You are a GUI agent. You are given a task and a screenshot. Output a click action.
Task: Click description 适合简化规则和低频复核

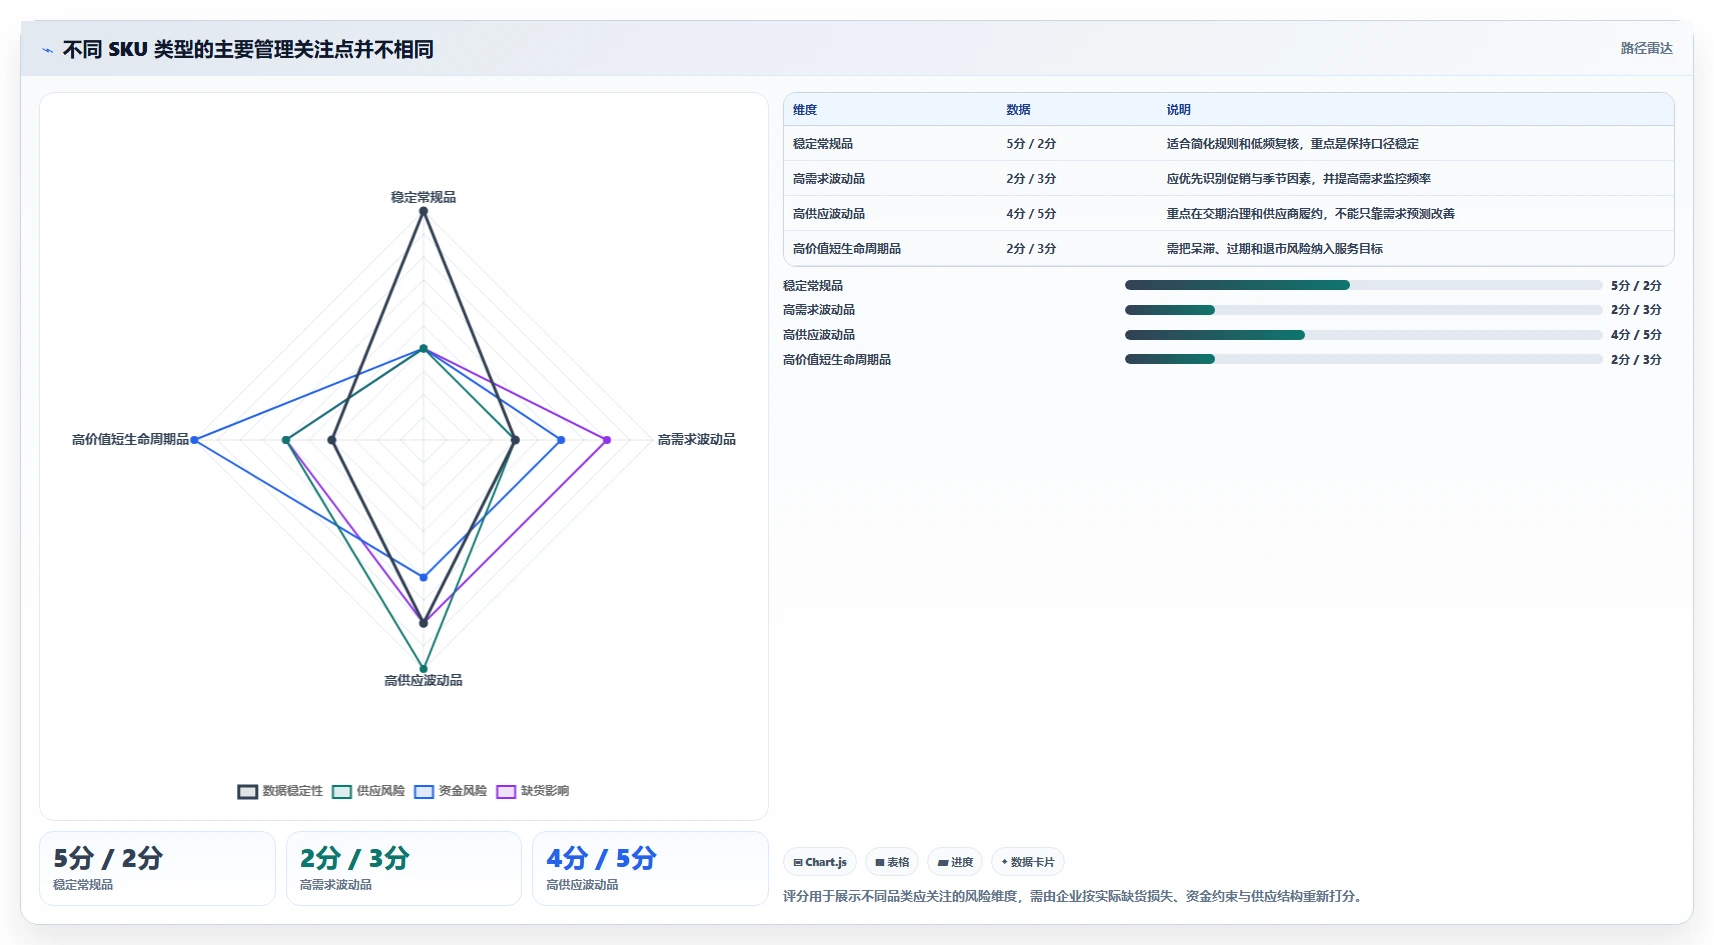pos(1292,144)
